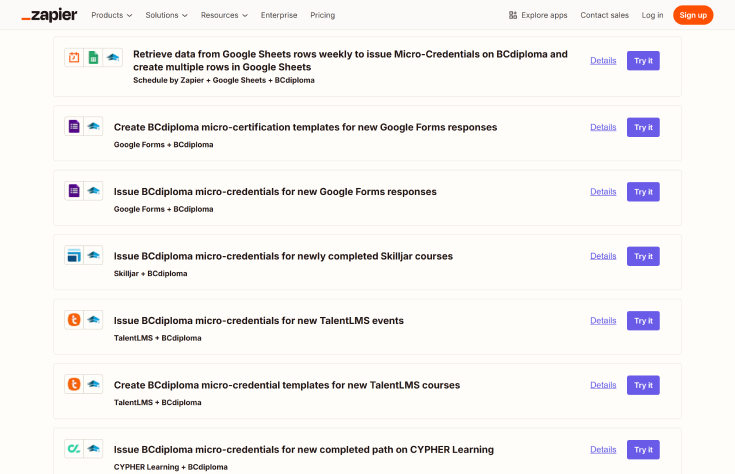Go to the Pricing page
The width and height of the screenshot is (735, 474).
[322, 15]
